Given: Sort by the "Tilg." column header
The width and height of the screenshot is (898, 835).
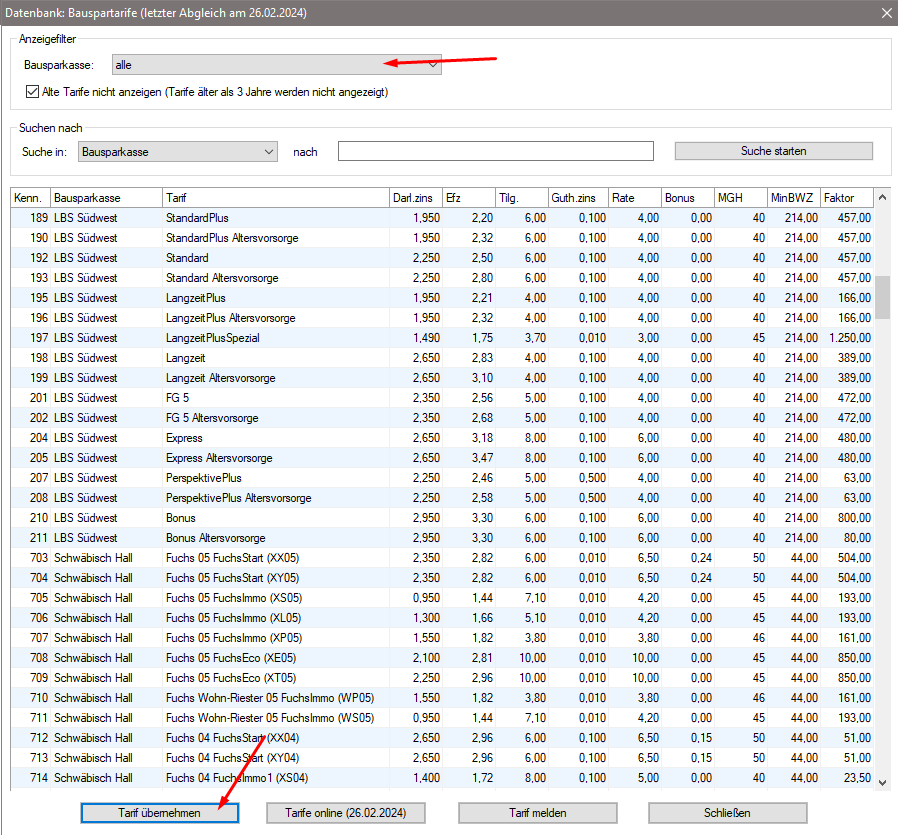Looking at the screenshot, I should pos(522,198).
